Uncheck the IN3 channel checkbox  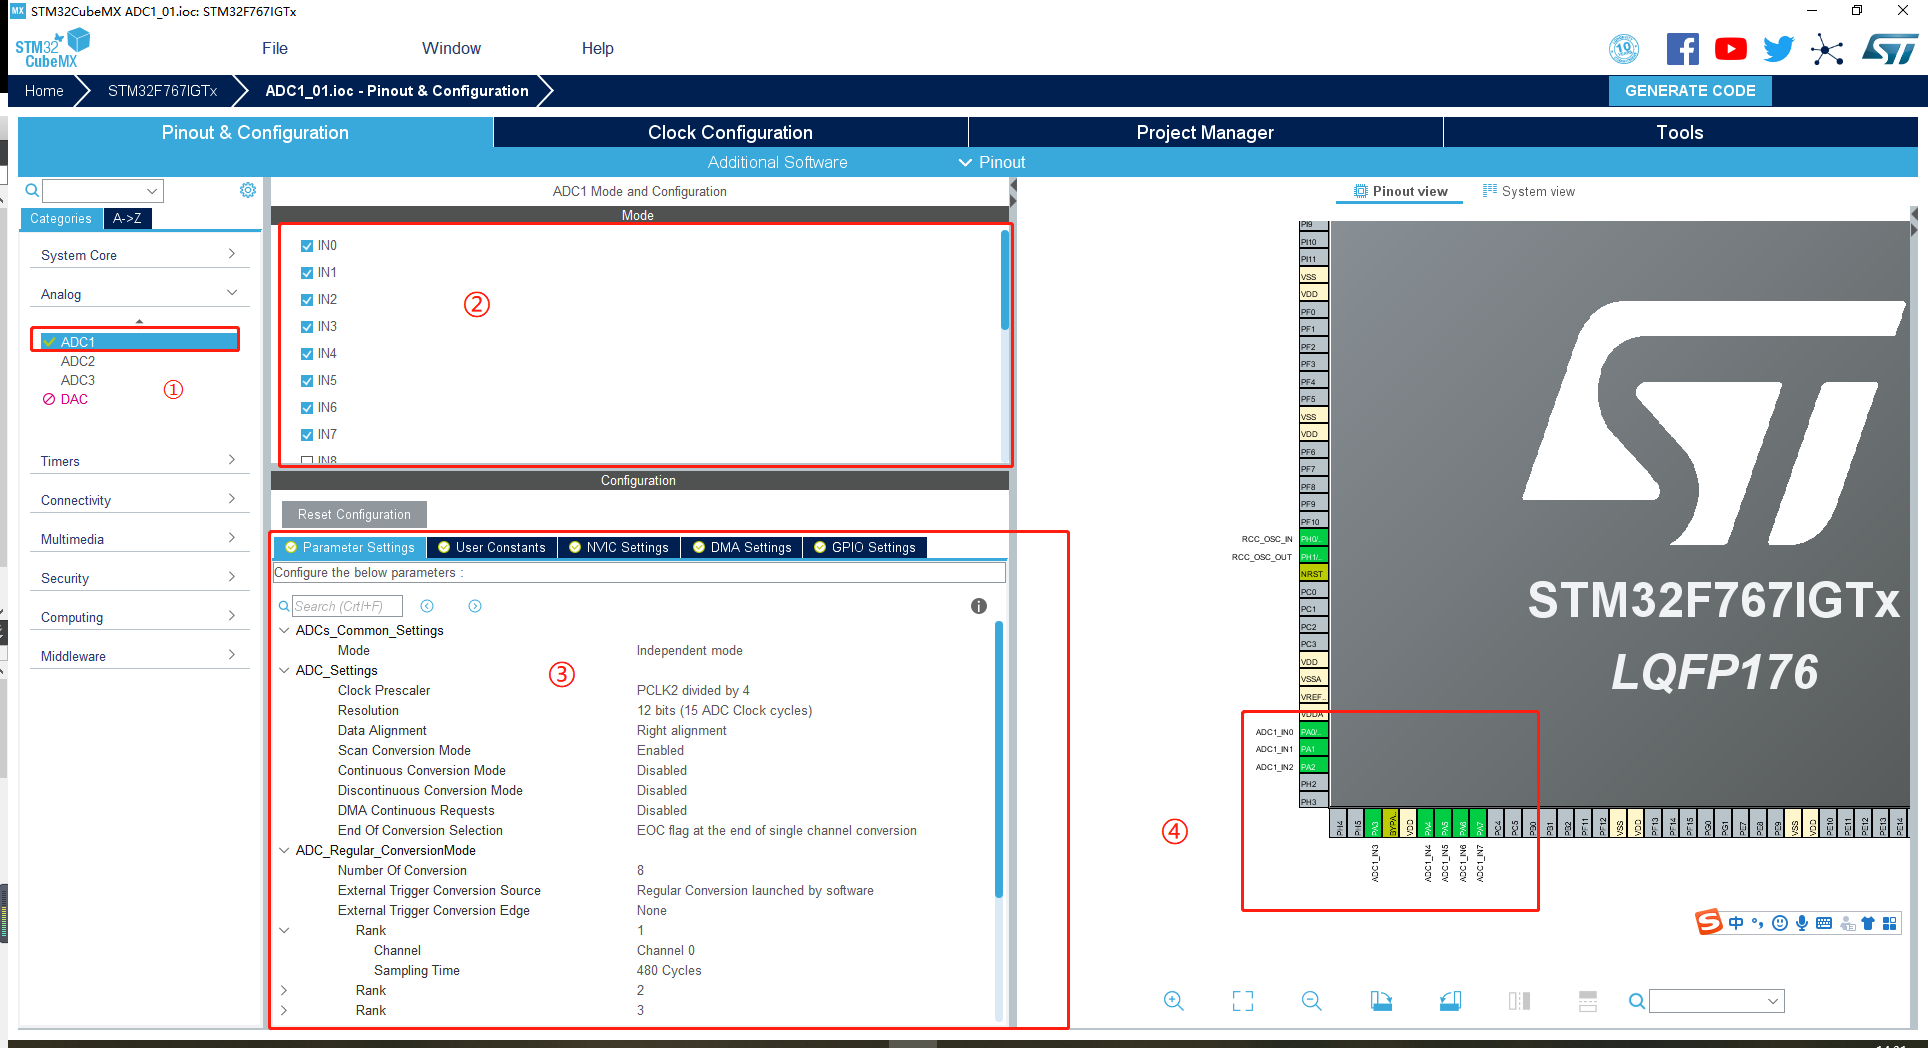(x=307, y=327)
